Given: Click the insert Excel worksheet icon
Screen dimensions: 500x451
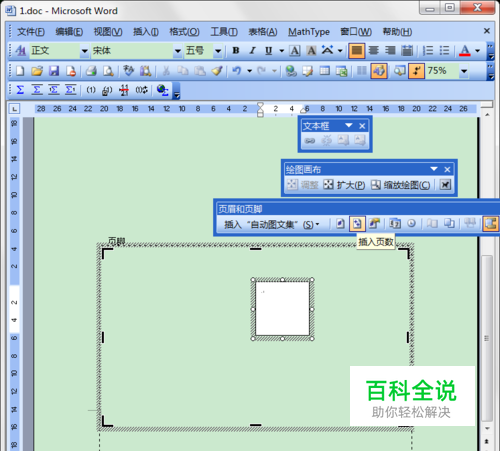Looking at the screenshot, I should pyautogui.click(x=341, y=71).
